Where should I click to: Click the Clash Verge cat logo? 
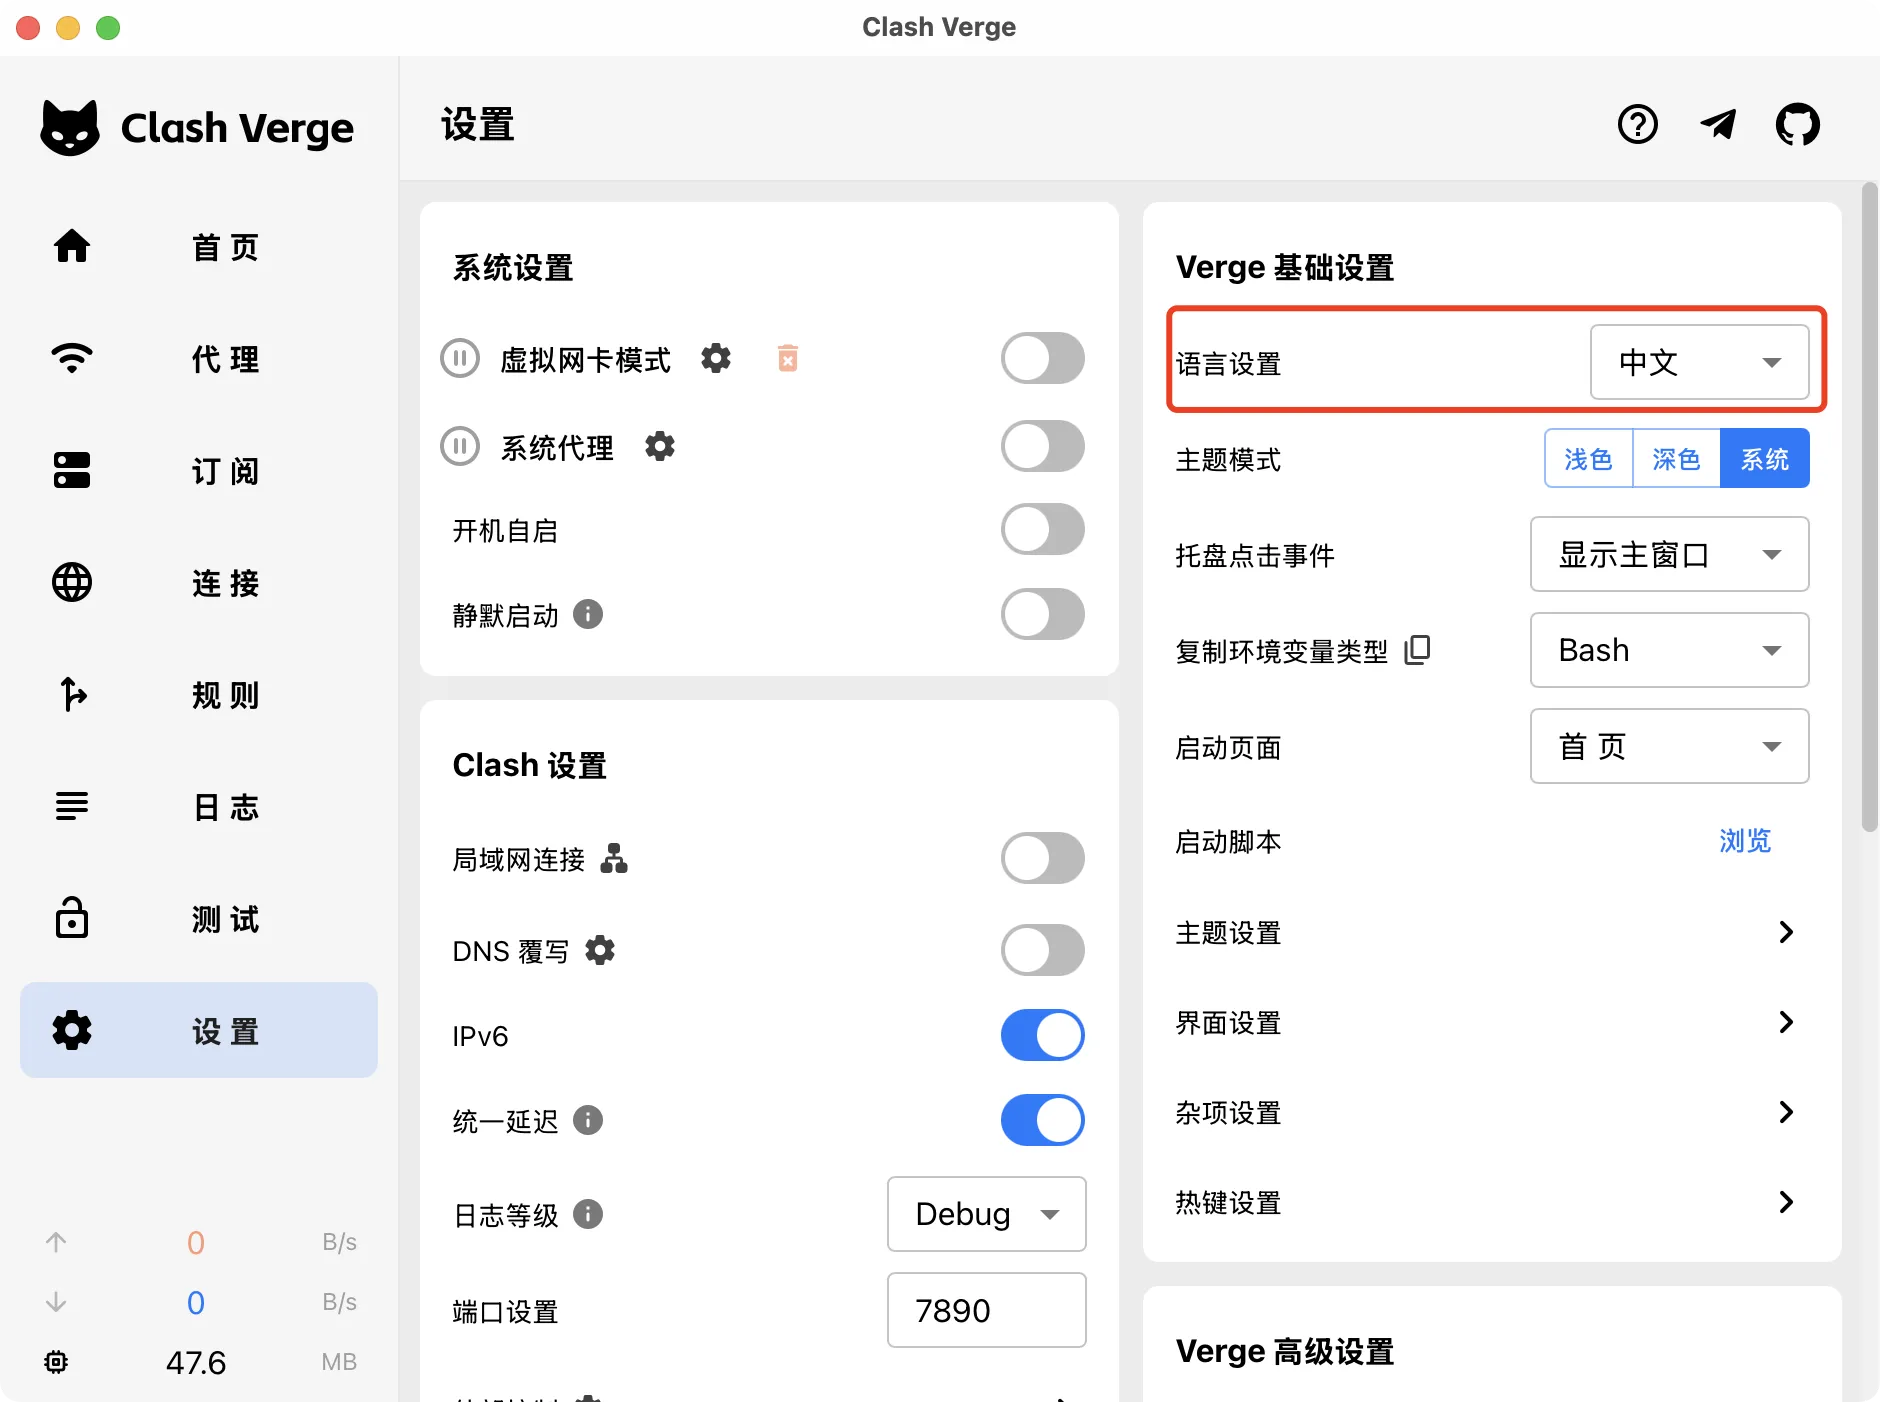(x=71, y=126)
